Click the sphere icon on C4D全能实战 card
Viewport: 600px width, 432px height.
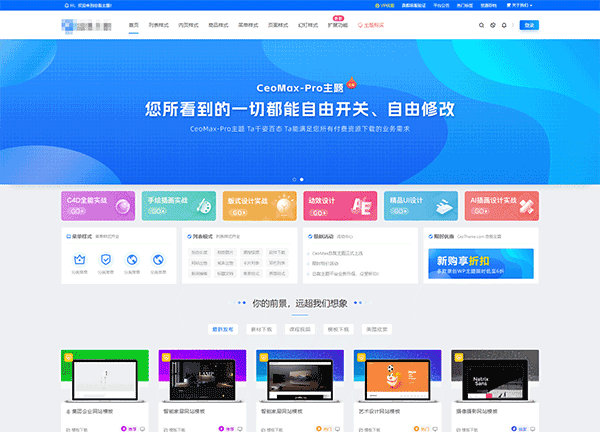pos(123,207)
